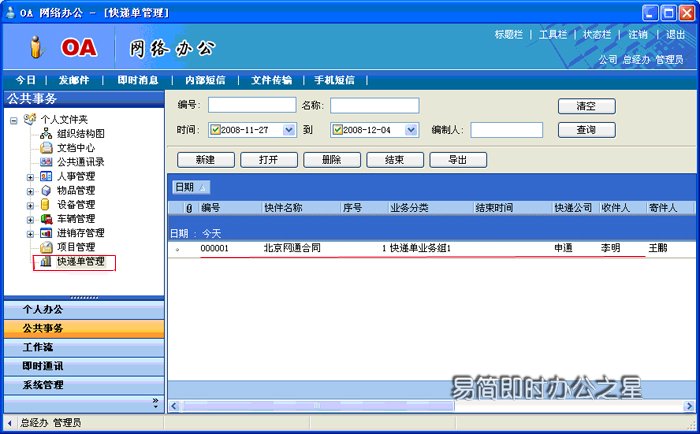Open the 内部短信 menu item
700x434 pixels.
205,80
